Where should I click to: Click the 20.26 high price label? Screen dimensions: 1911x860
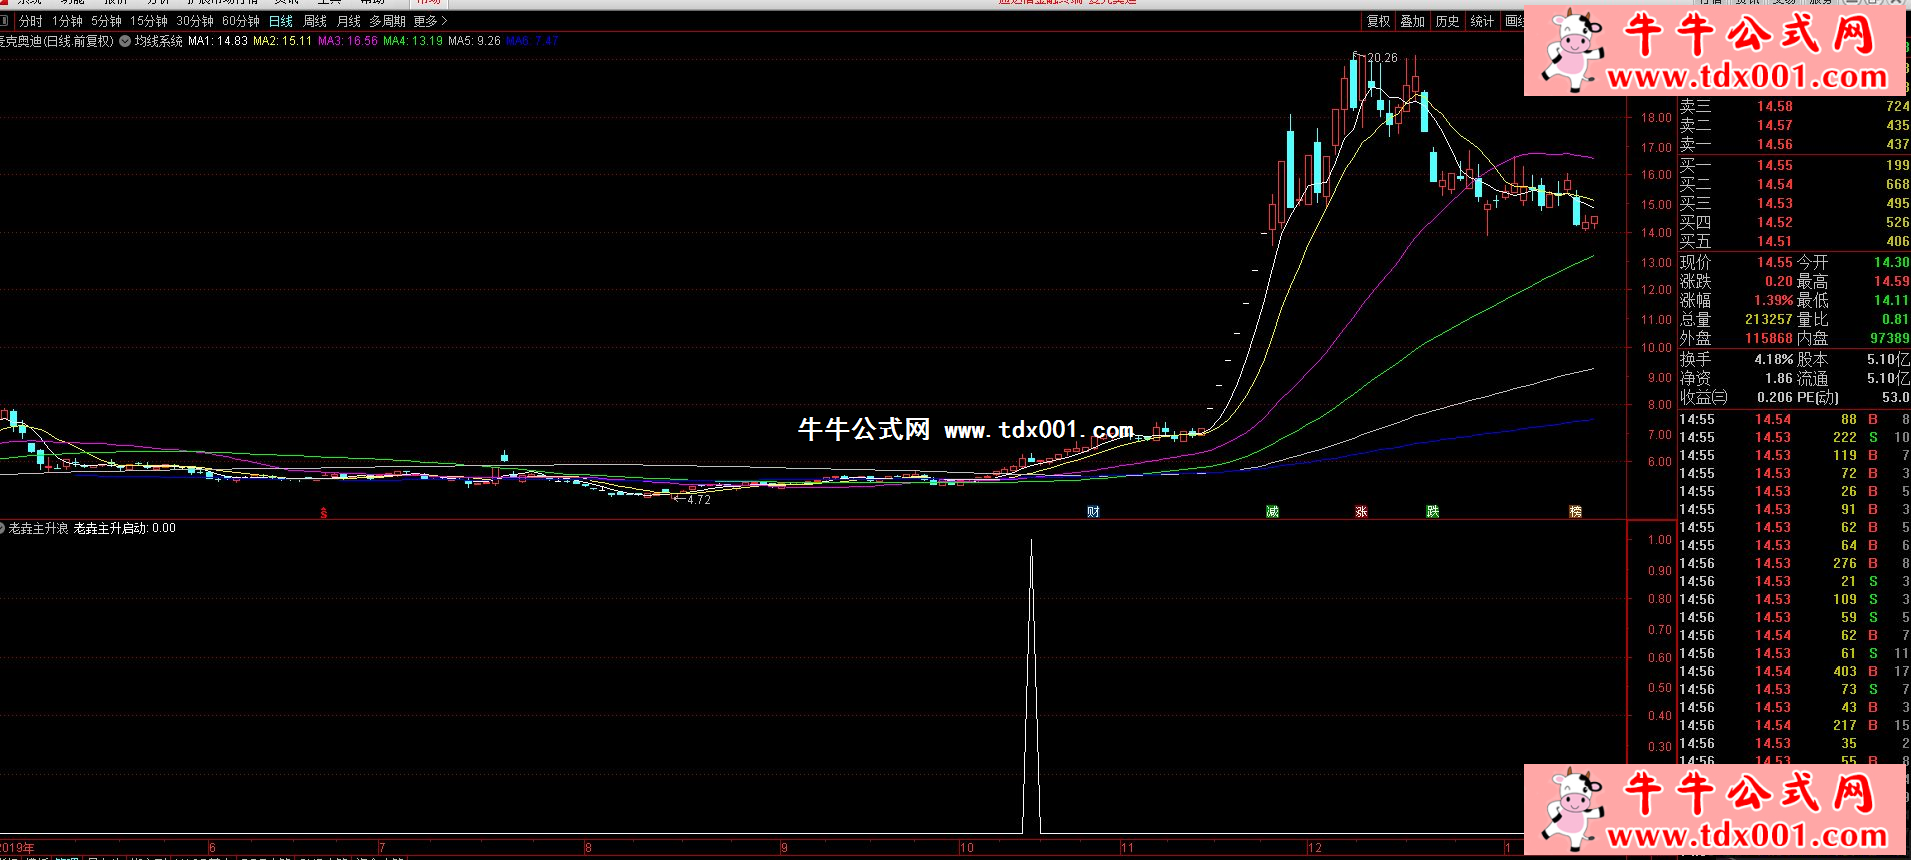(1382, 58)
